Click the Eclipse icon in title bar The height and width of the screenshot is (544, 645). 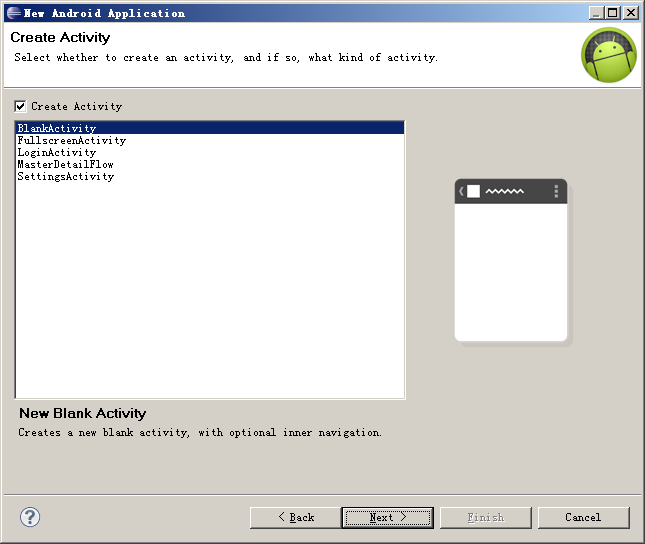pos(14,13)
